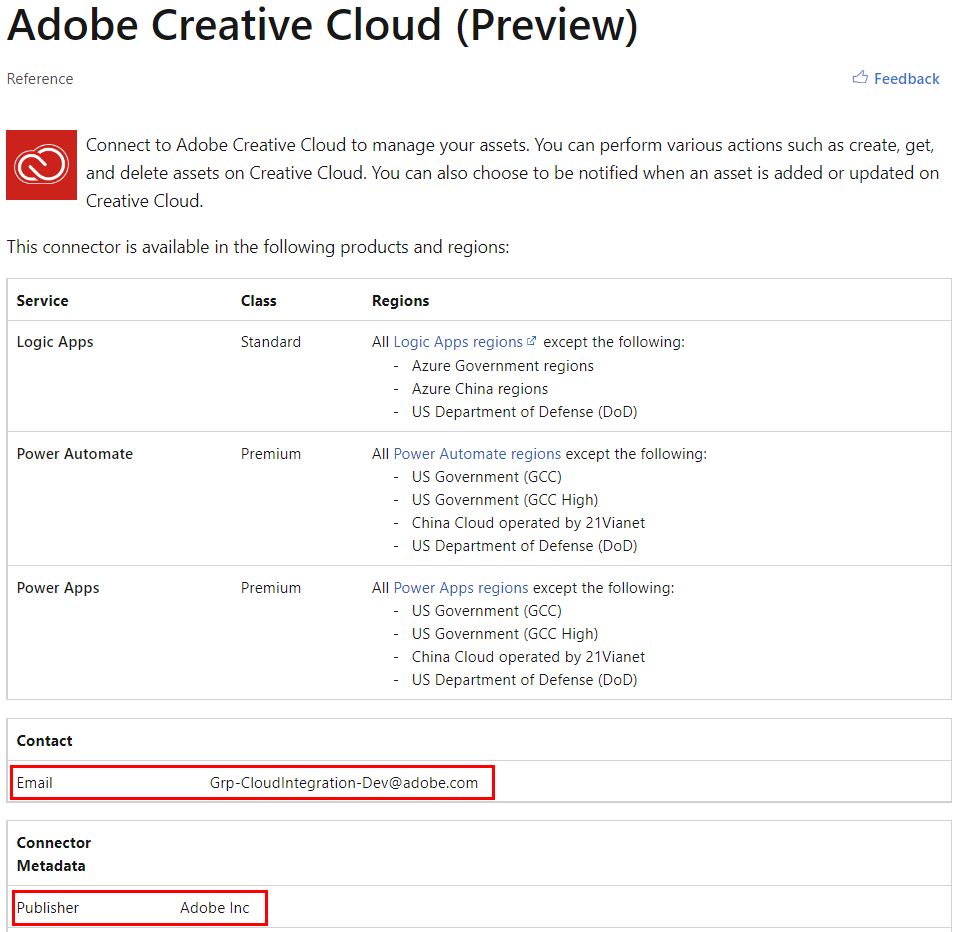Click the Feedback thumbs-up icon

click(860, 78)
